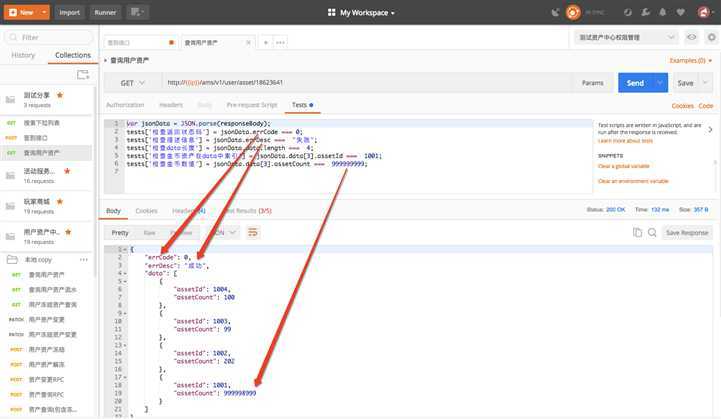The width and height of the screenshot is (721, 419).
Task: Expand the request name disclosure triangle
Action: click(x=105, y=60)
